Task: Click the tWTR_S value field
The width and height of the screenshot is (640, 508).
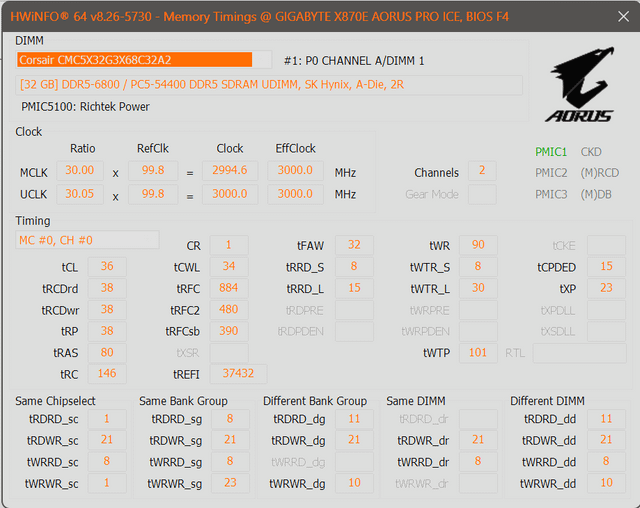Action: (x=478, y=266)
